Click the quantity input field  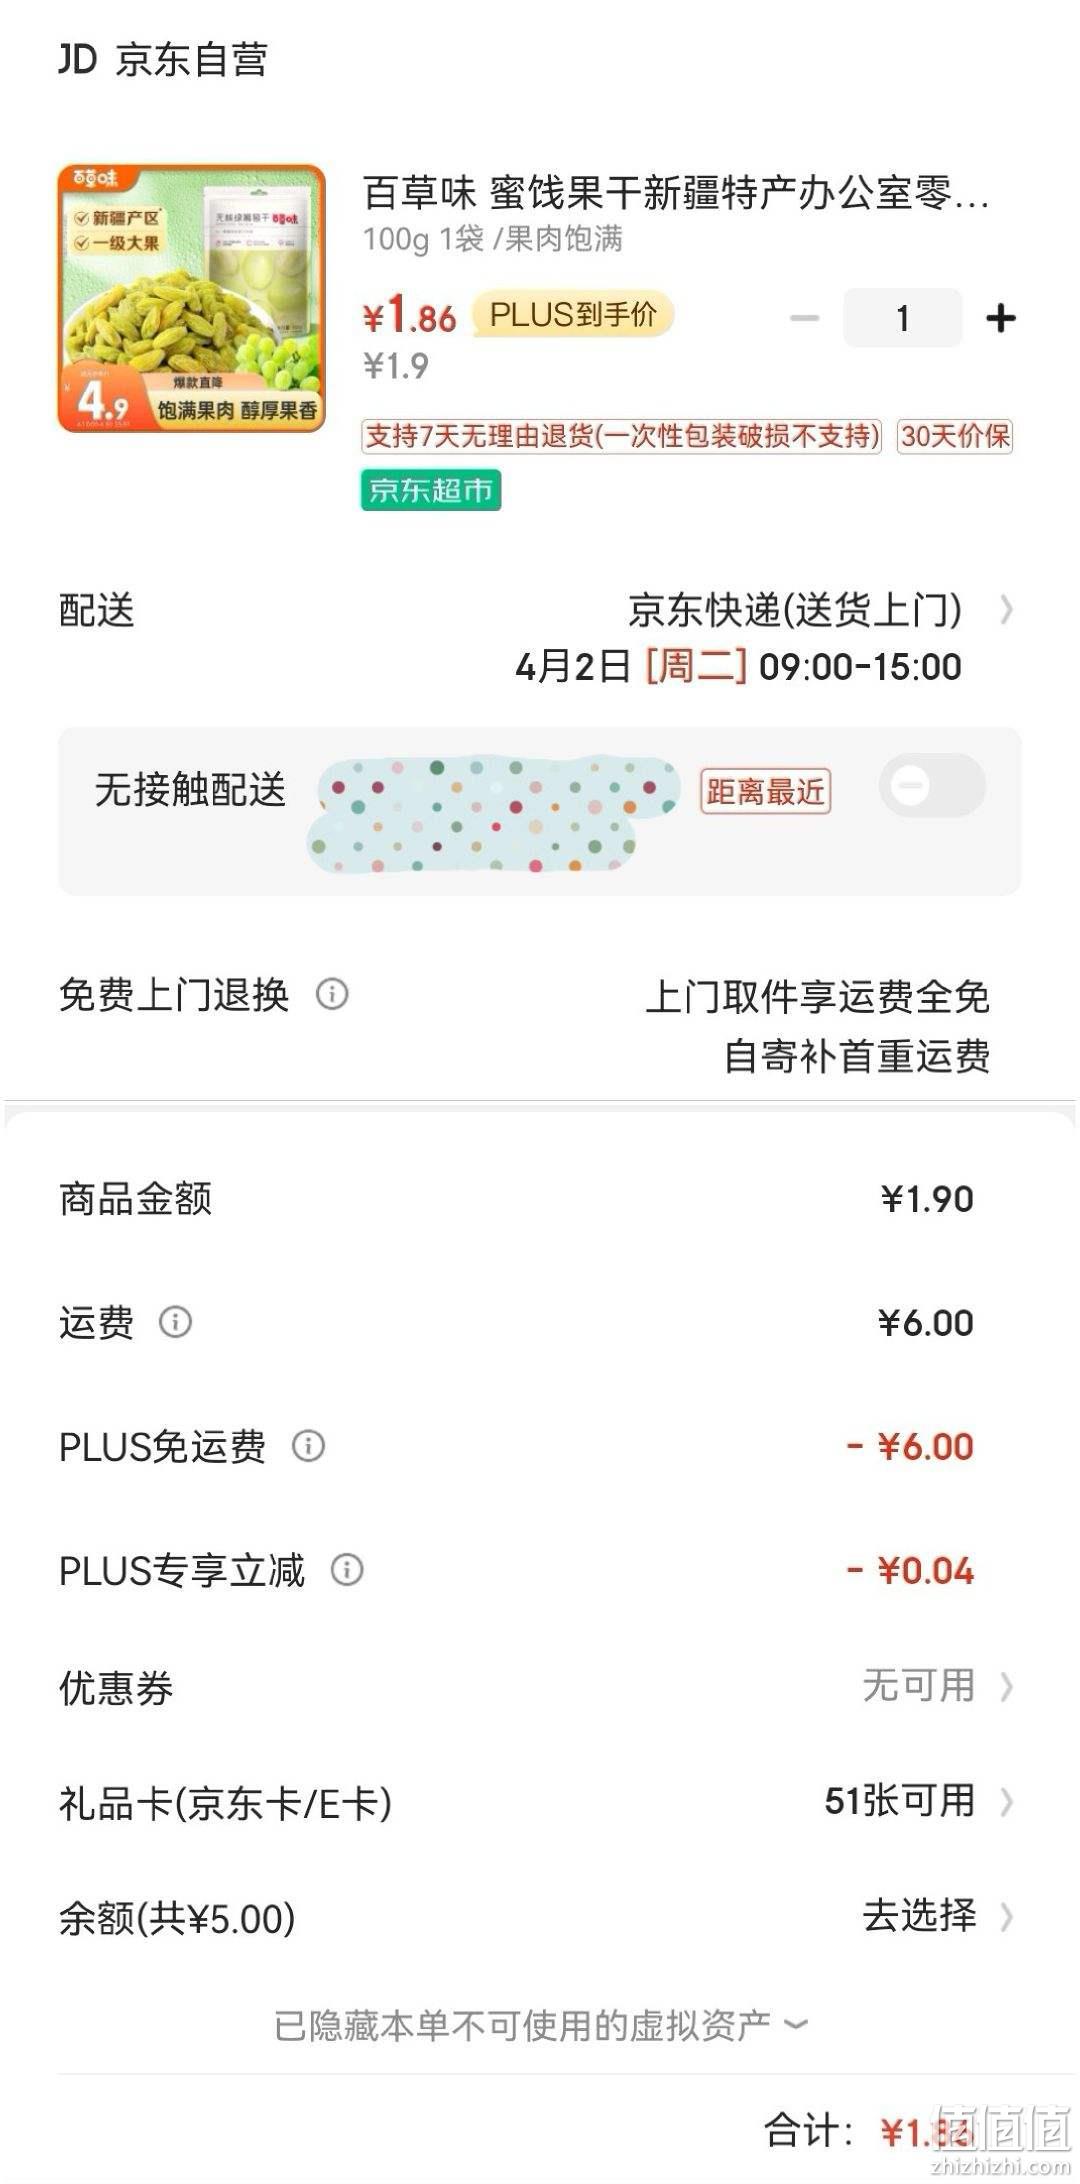coord(903,318)
